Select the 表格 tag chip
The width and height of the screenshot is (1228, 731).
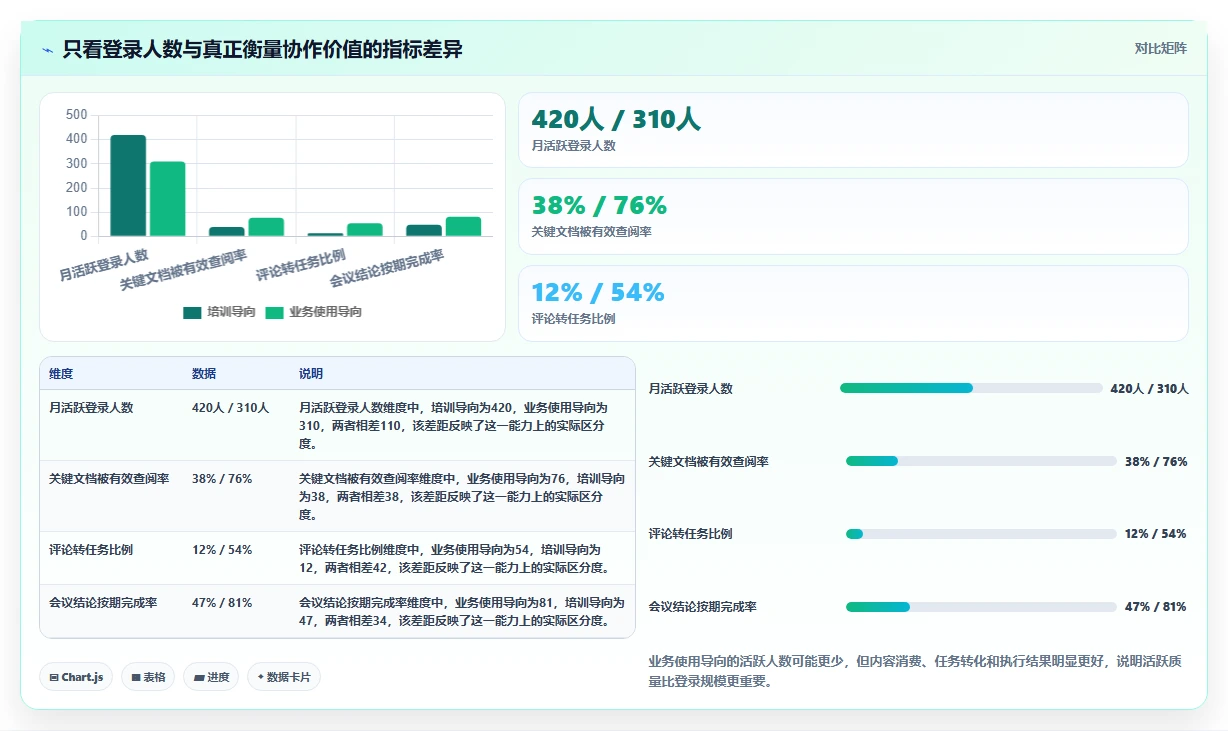pos(148,677)
